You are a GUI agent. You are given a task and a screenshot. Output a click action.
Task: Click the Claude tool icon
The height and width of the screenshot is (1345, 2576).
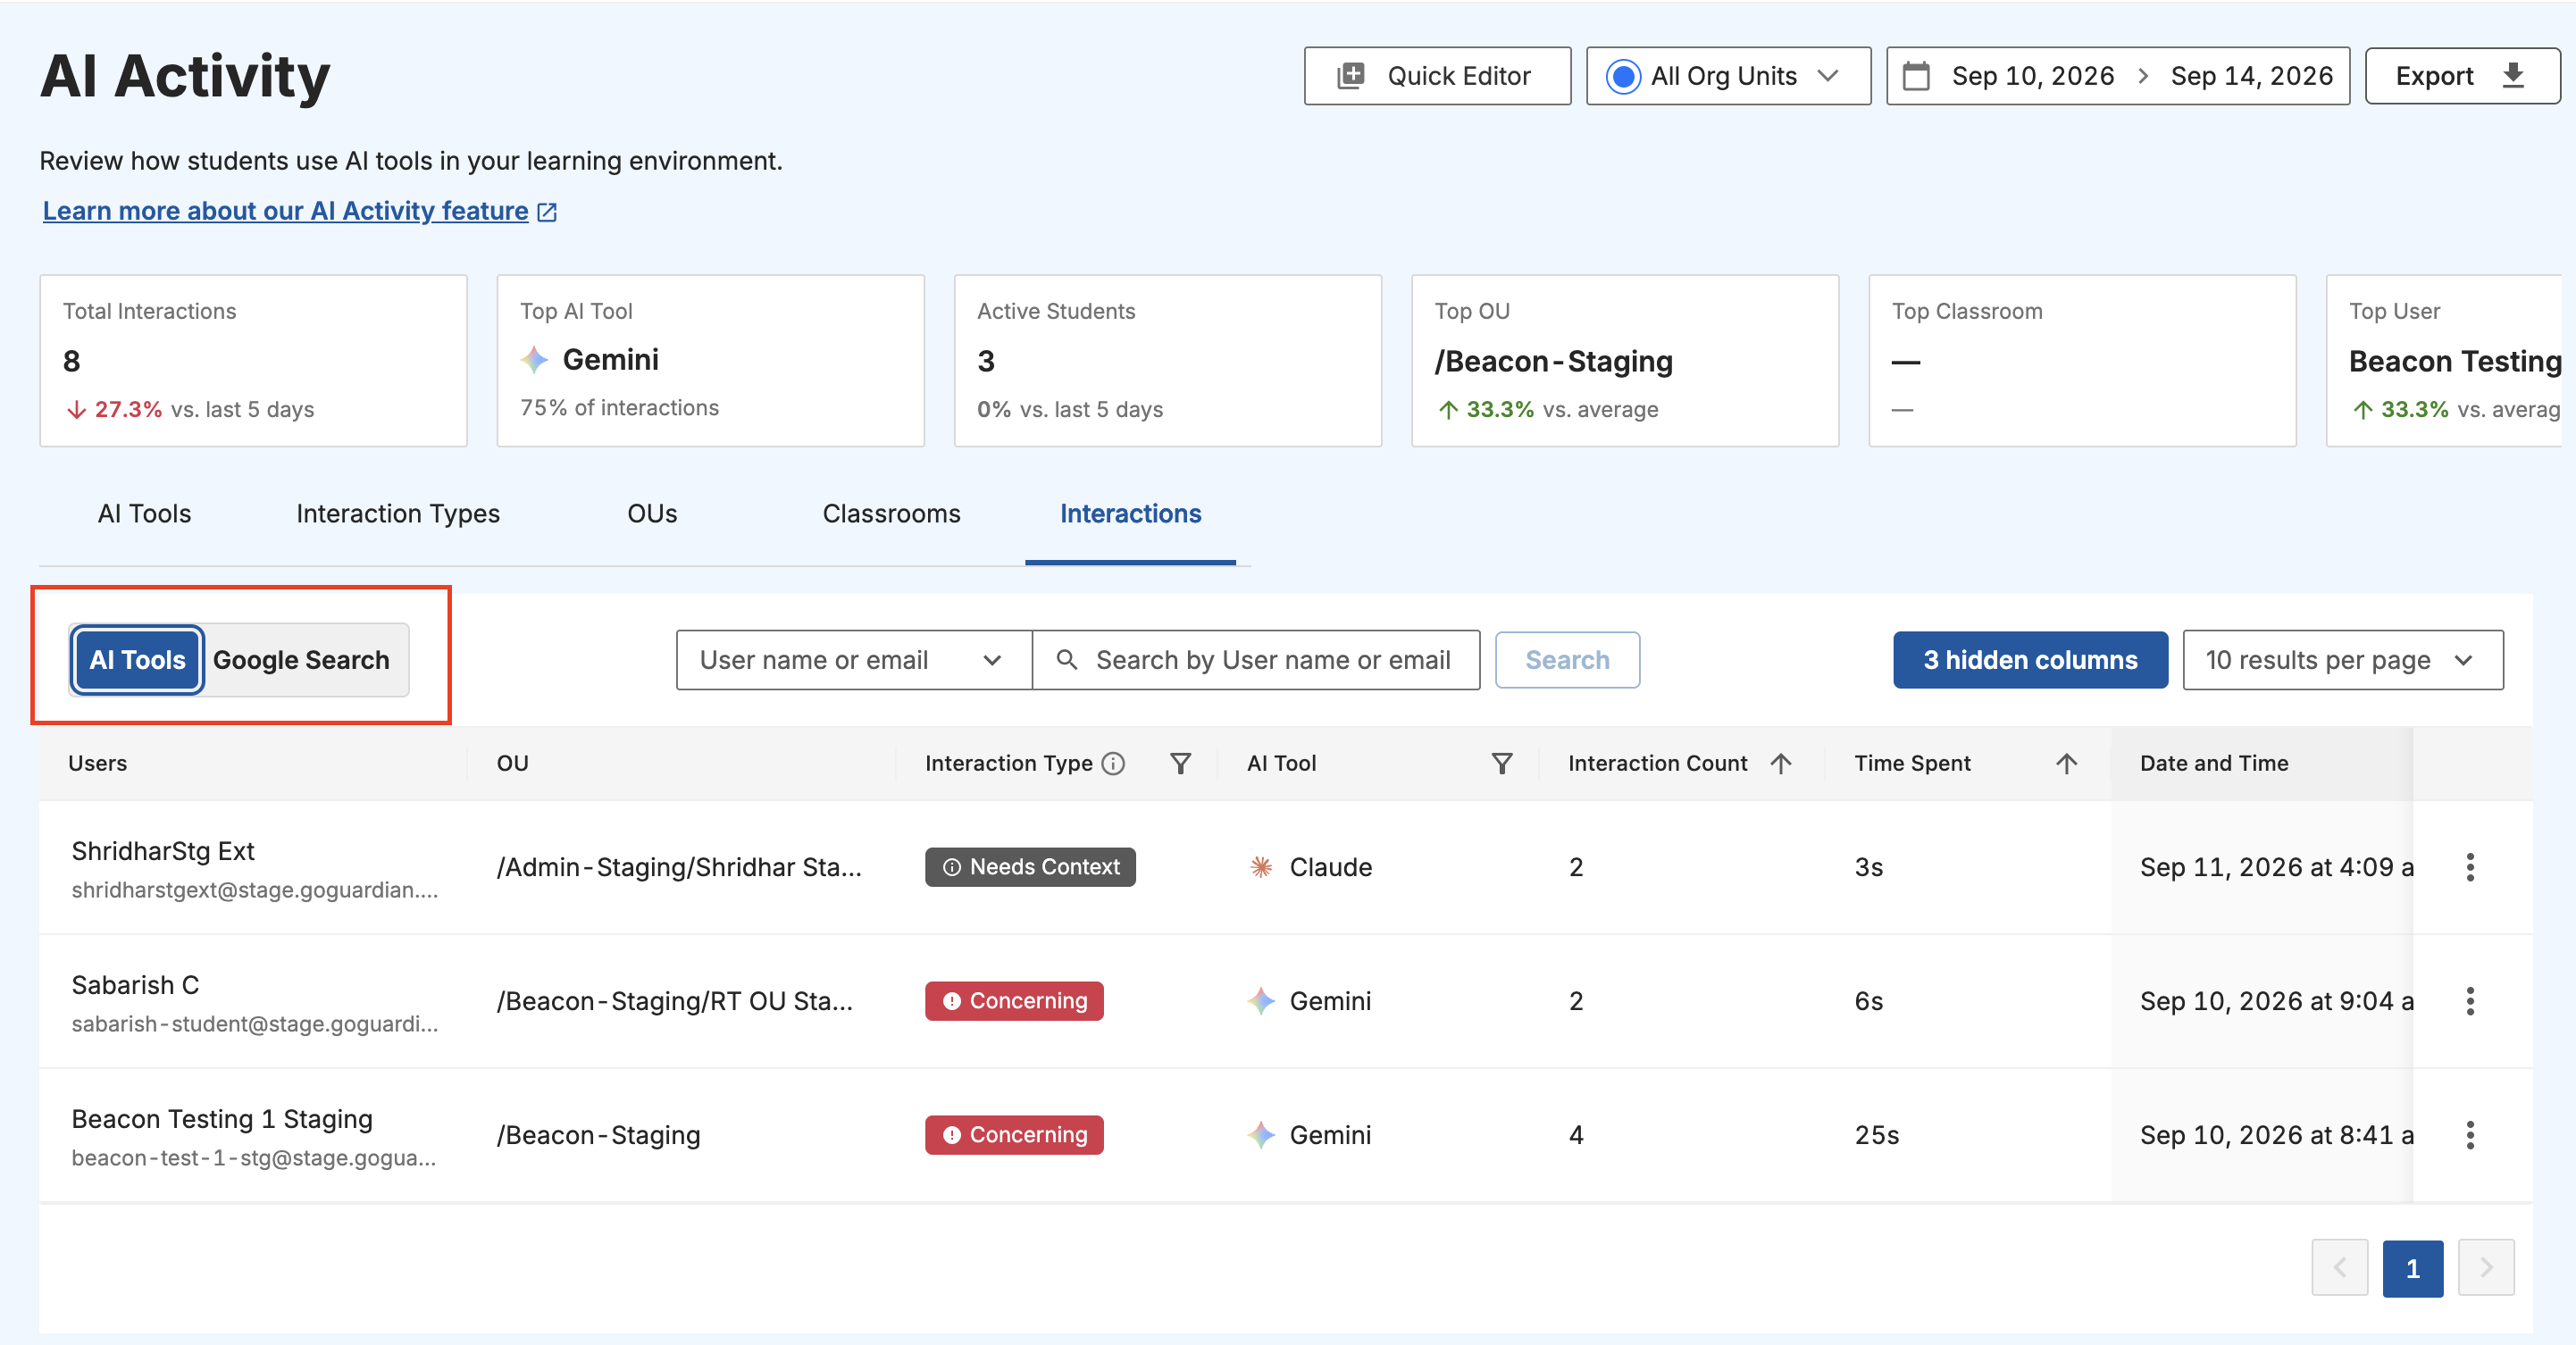[1261, 867]
